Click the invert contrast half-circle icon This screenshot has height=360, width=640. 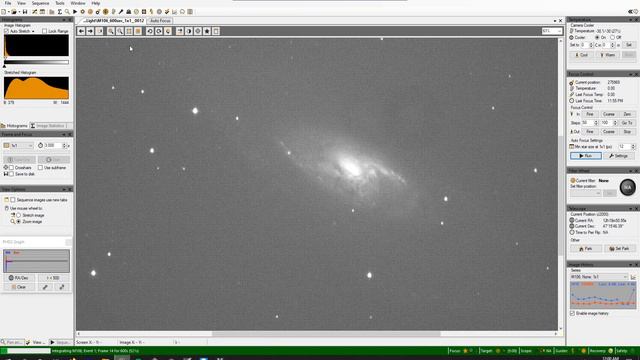pyautogui.click(x=189, y=31)
